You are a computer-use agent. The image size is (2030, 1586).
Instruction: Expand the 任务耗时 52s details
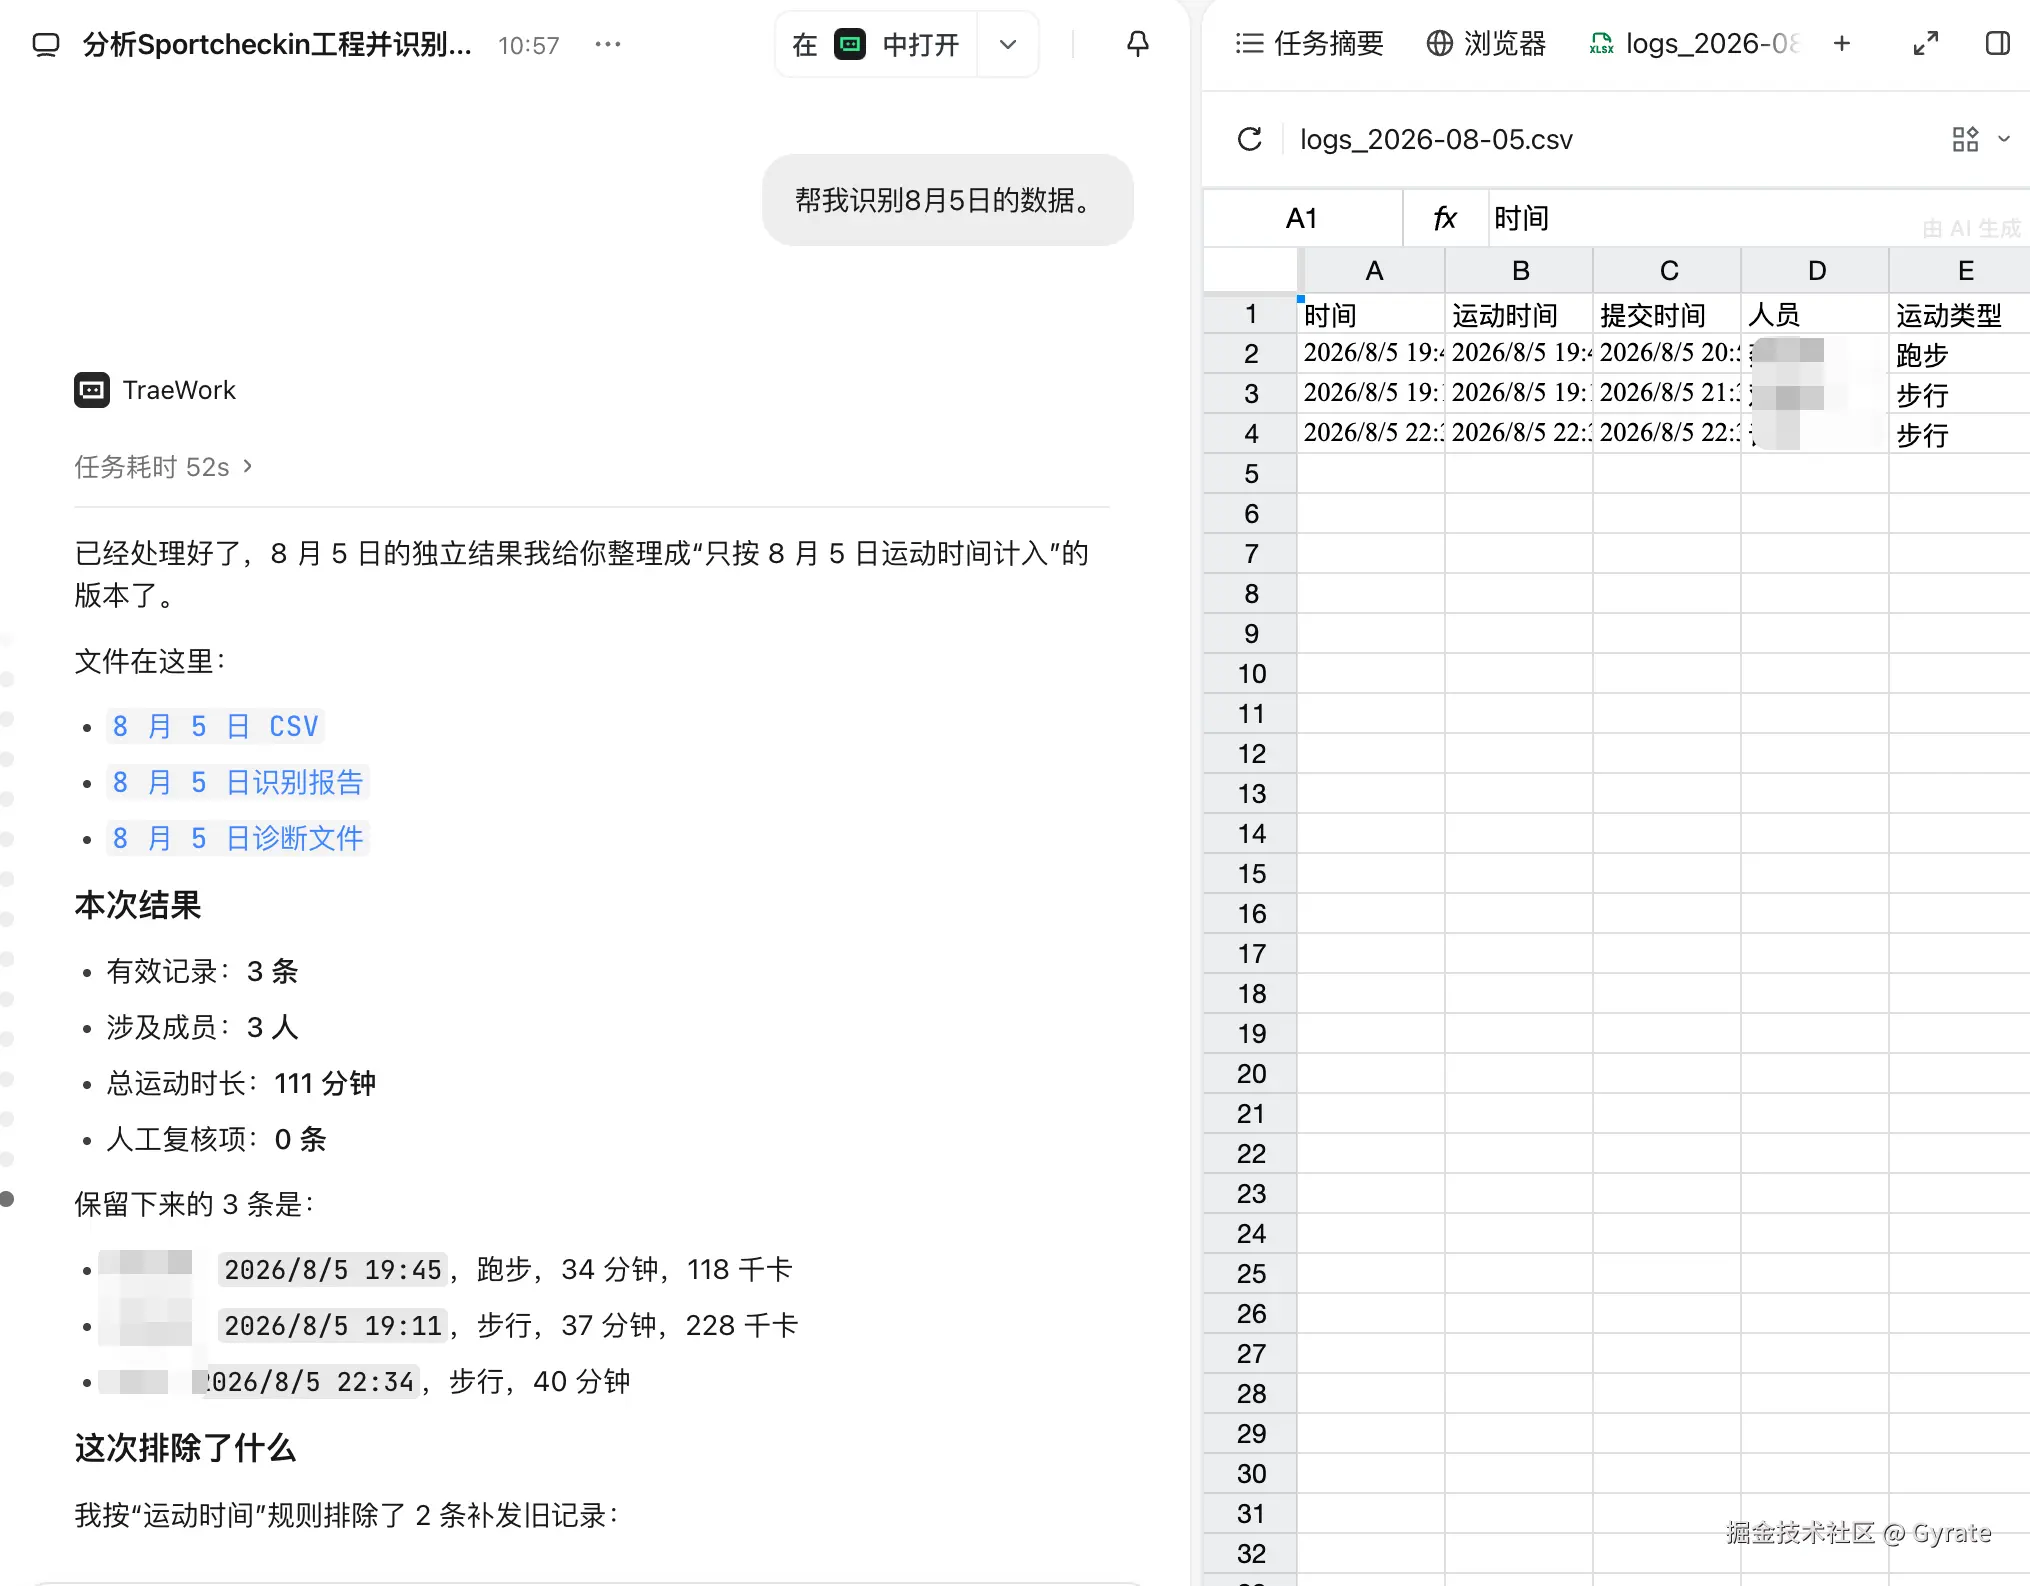(x=163, y=467)
